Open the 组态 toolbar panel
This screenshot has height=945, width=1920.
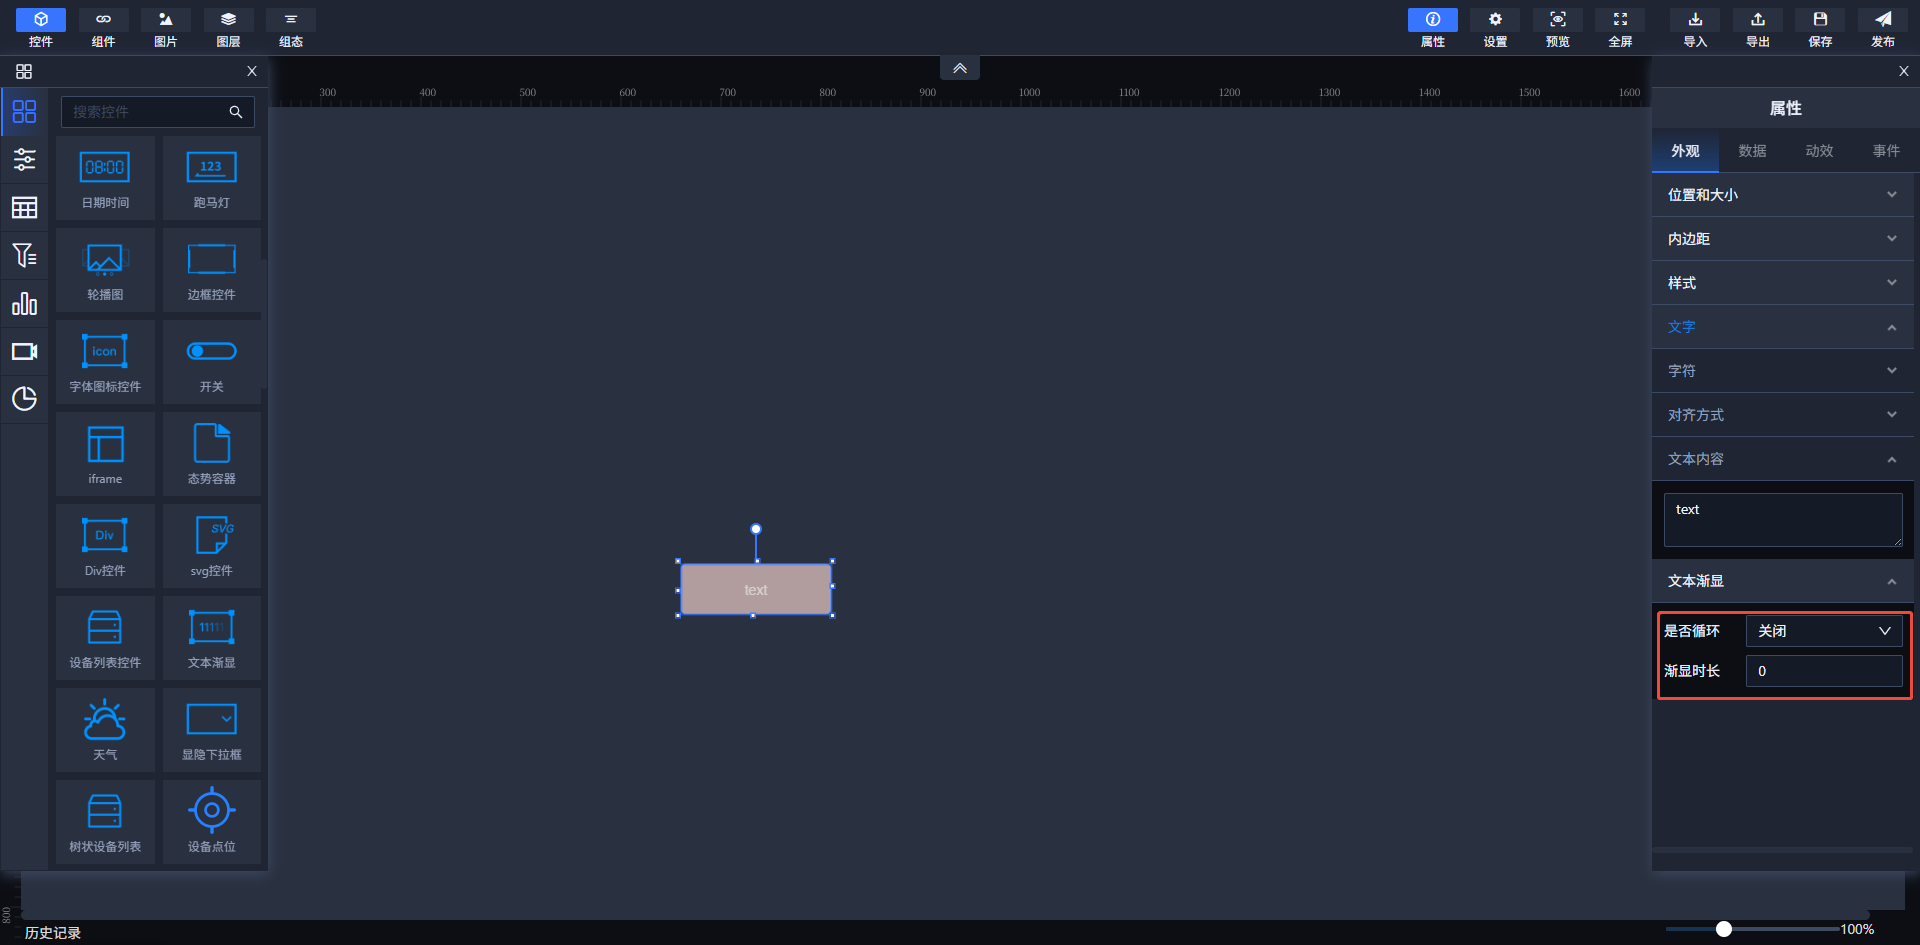click(291, 28)
